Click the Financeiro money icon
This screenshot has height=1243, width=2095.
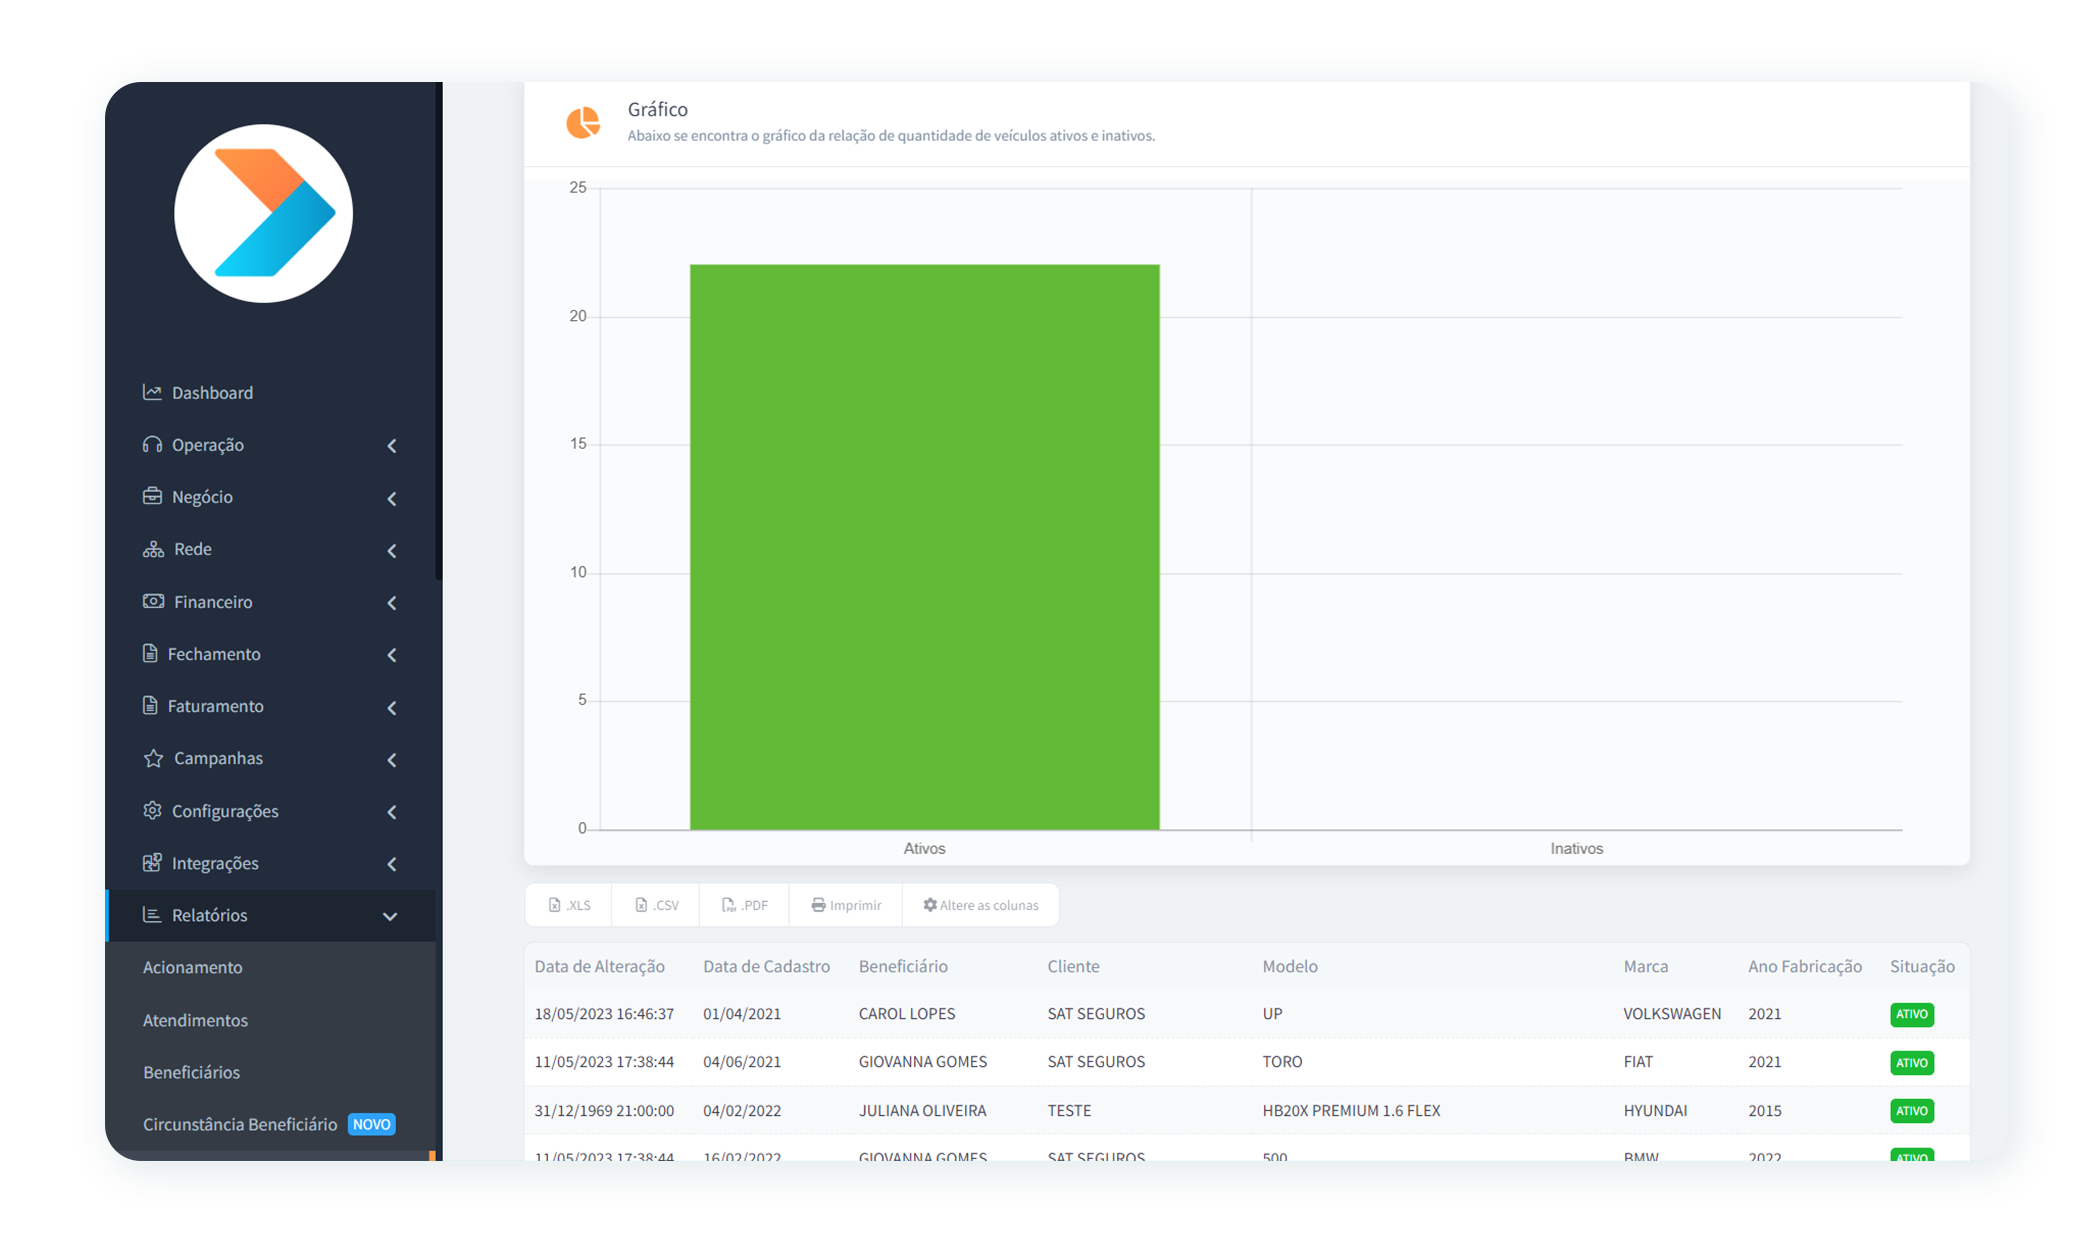point(153,601)
